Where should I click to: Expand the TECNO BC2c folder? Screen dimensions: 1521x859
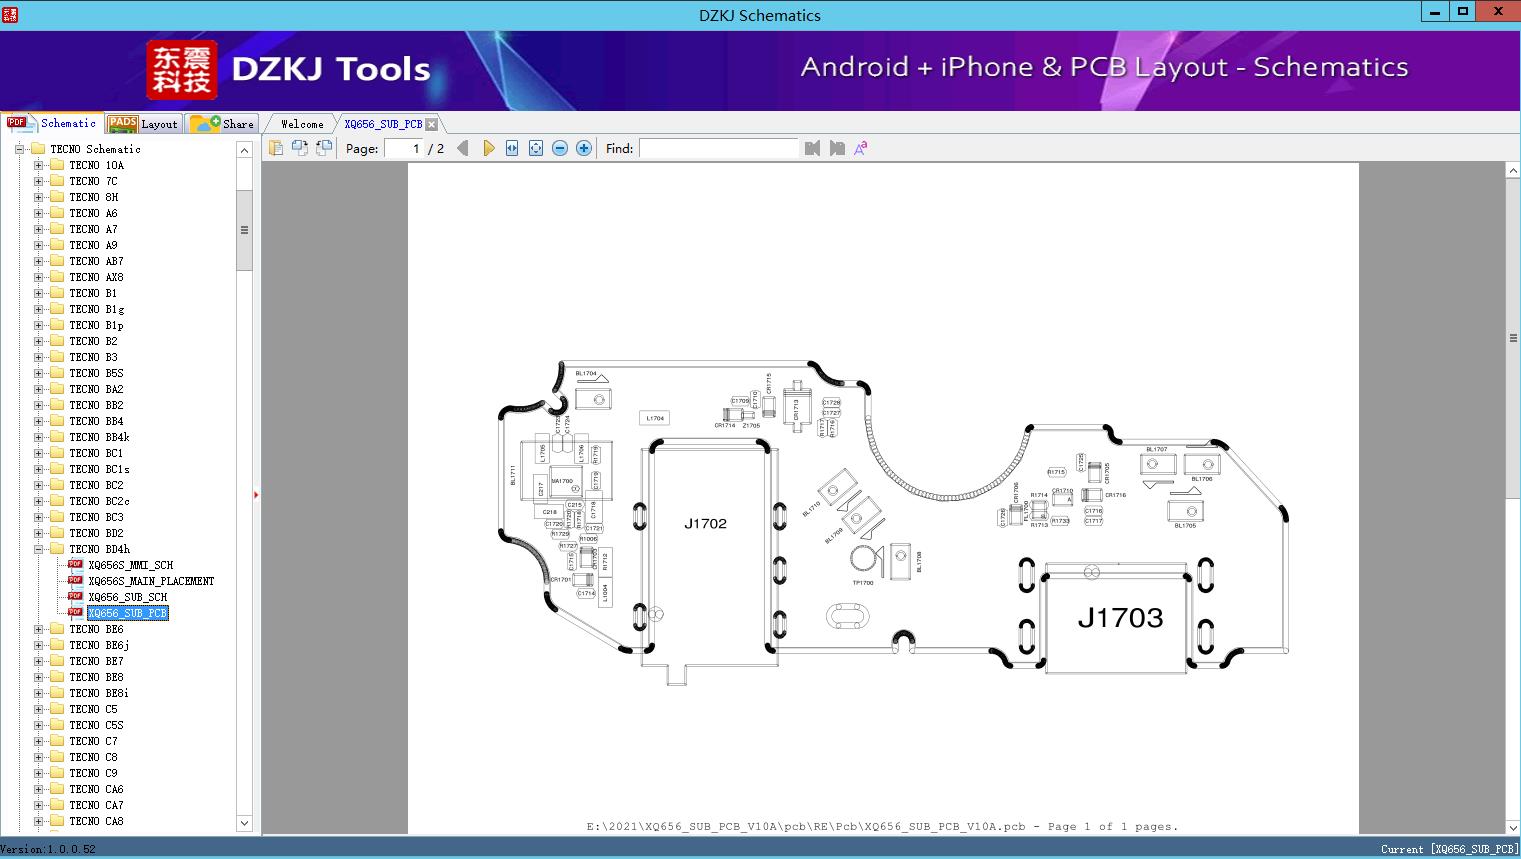tap(38, 501)
